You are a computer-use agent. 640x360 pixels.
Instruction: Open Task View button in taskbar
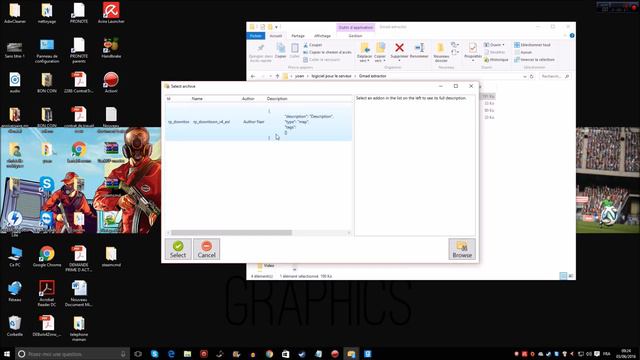(x=138, y=354)
